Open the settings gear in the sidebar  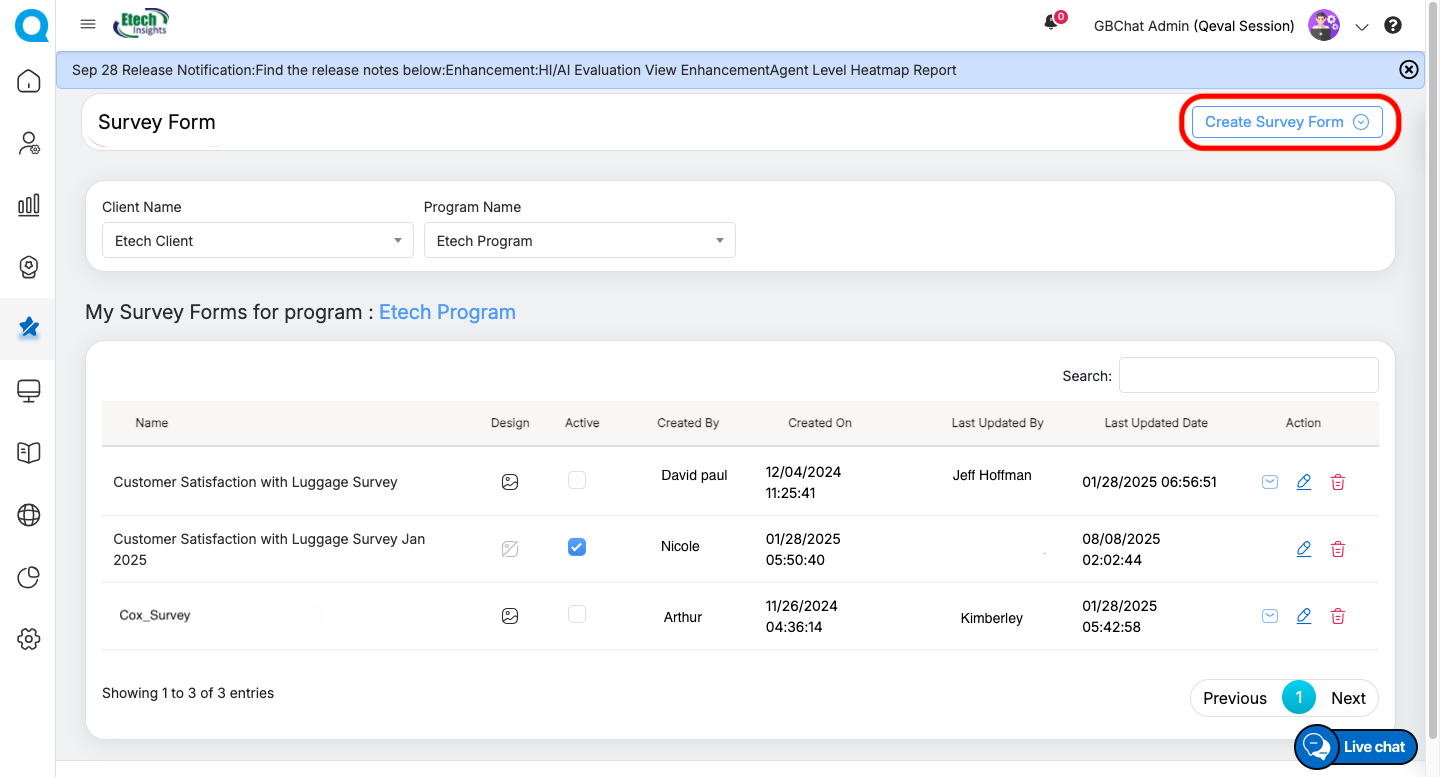tap(28, 639)
